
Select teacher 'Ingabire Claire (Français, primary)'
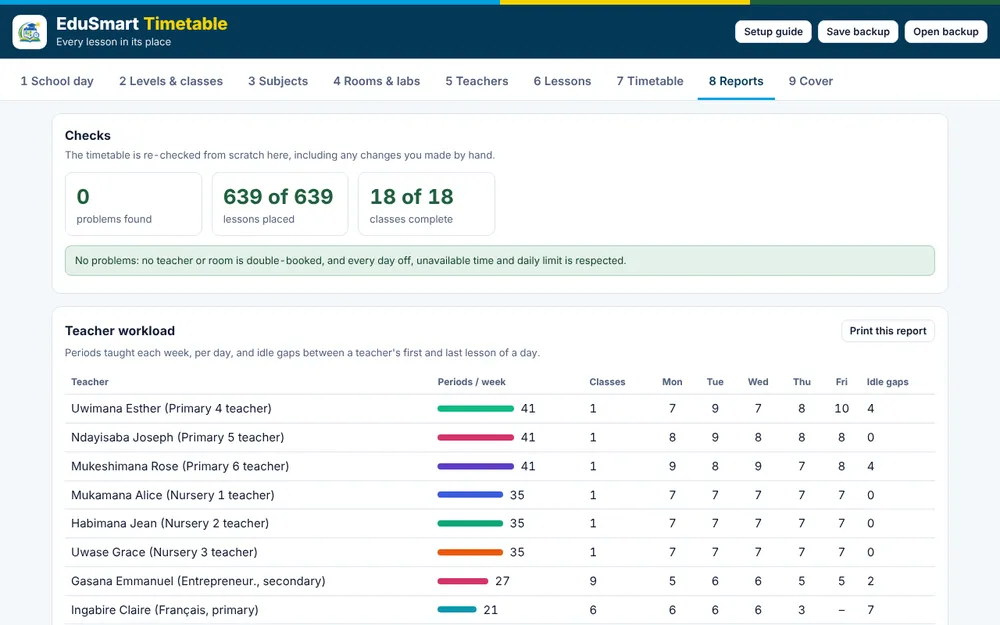pos(165,610)
